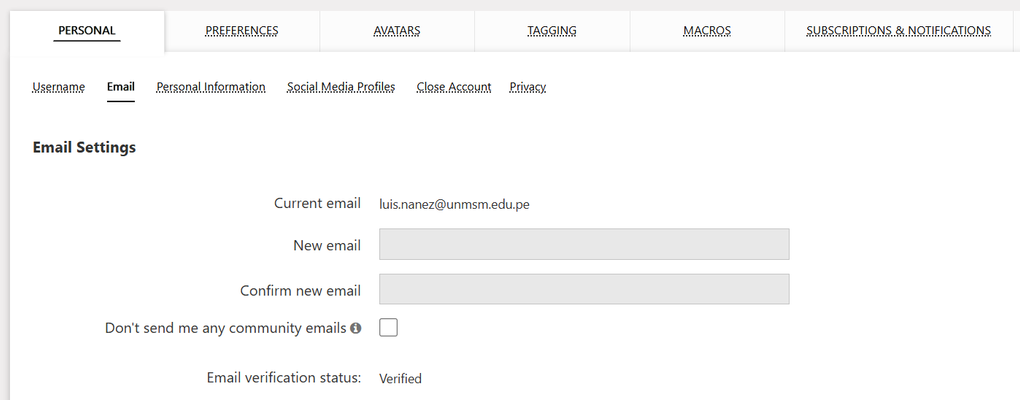Open the Privacy settings link
Image resolution: width=1020 pixels, height=400 pixels.
(528, 87)
